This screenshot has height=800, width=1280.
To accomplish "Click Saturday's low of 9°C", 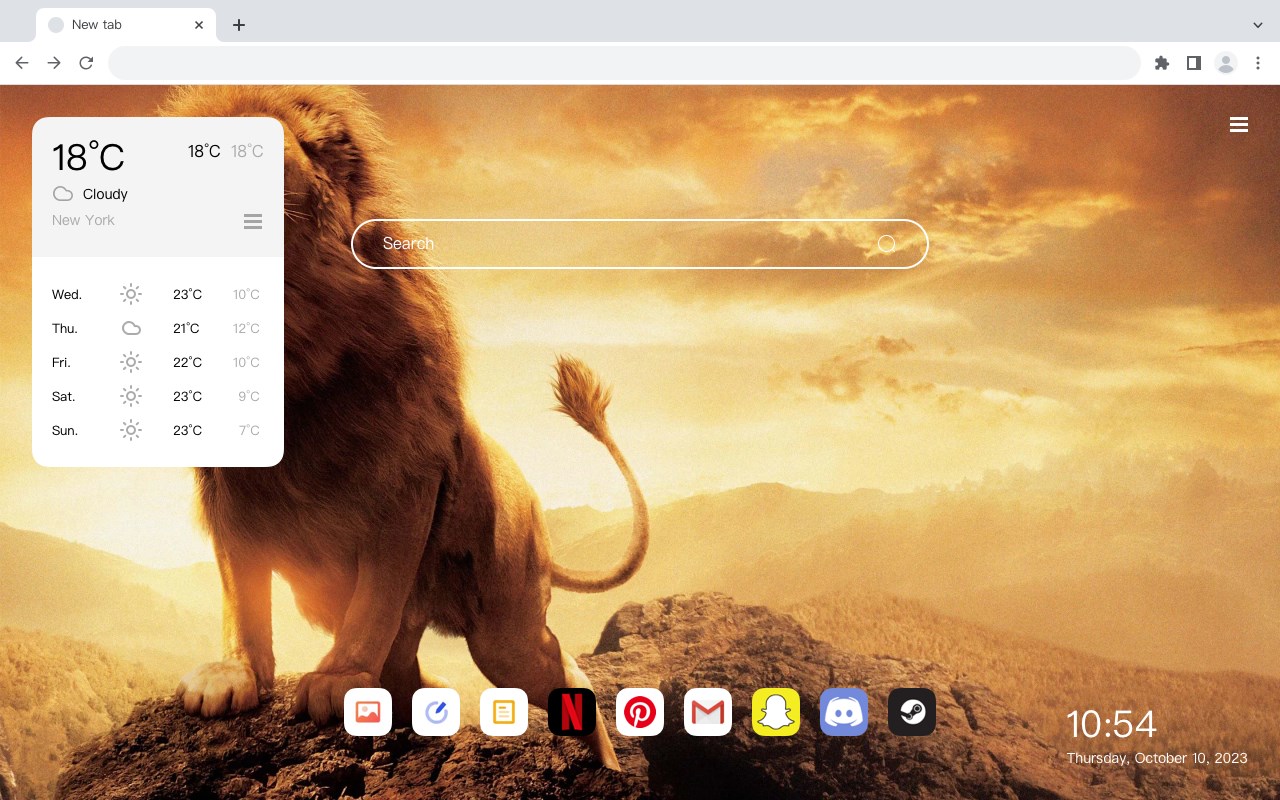I will [x=249, y=396].
